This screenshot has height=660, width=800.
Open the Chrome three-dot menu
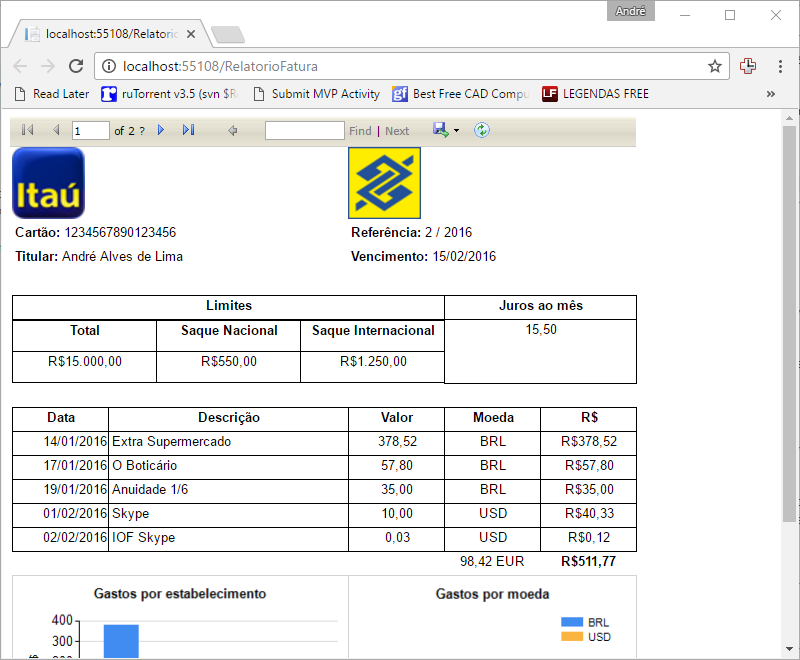(780, 66)
